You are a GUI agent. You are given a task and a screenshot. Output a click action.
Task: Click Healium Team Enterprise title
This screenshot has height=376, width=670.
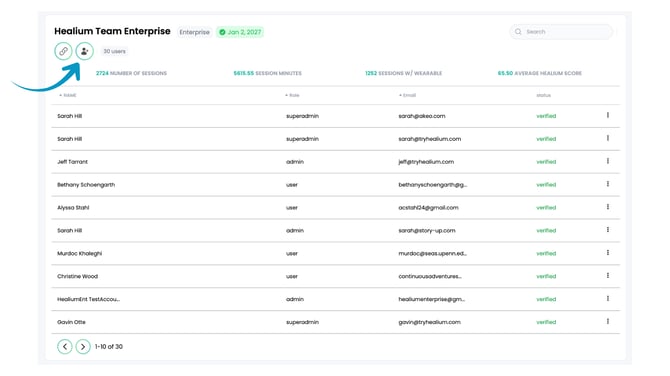click(112, 31)
